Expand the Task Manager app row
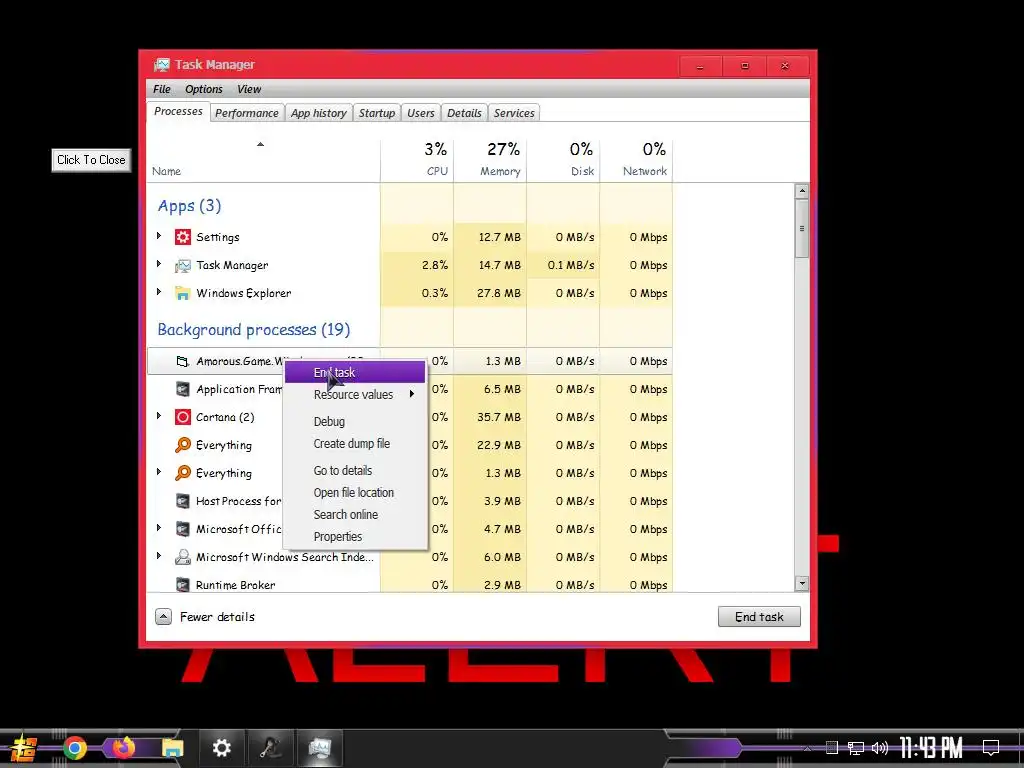 [x=159, y=264]
